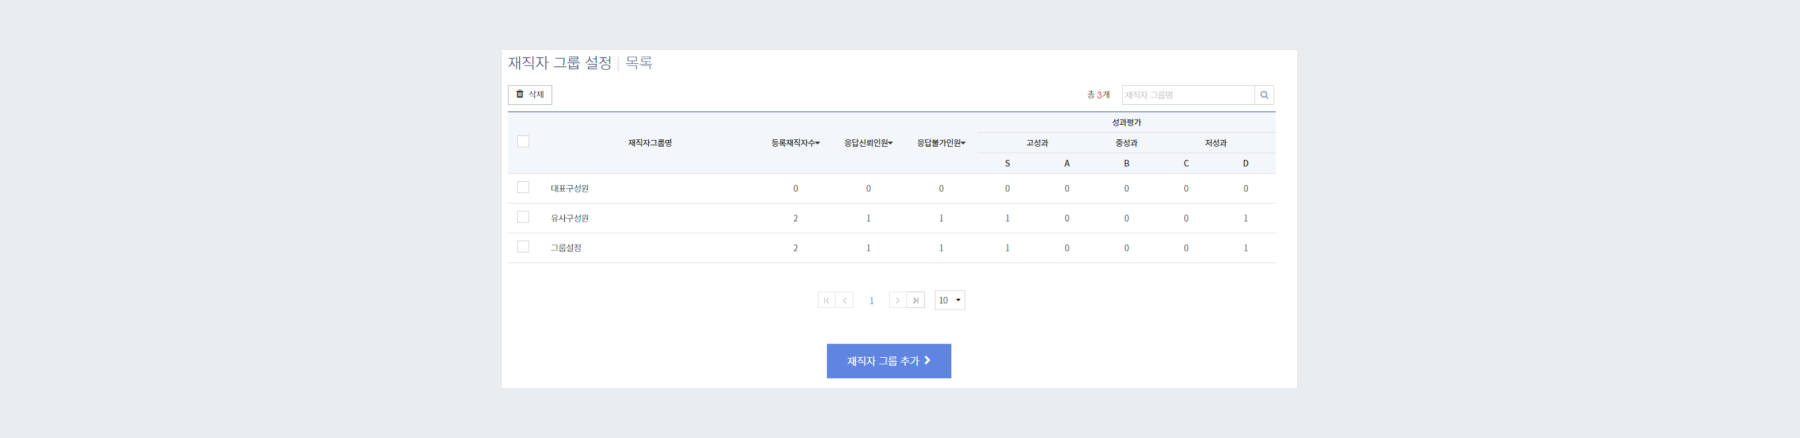The height and width of the screenshot is (438, 1800).
Task: Click the A grade column header
Action: pyautogui.click(x=1067, y=163)
